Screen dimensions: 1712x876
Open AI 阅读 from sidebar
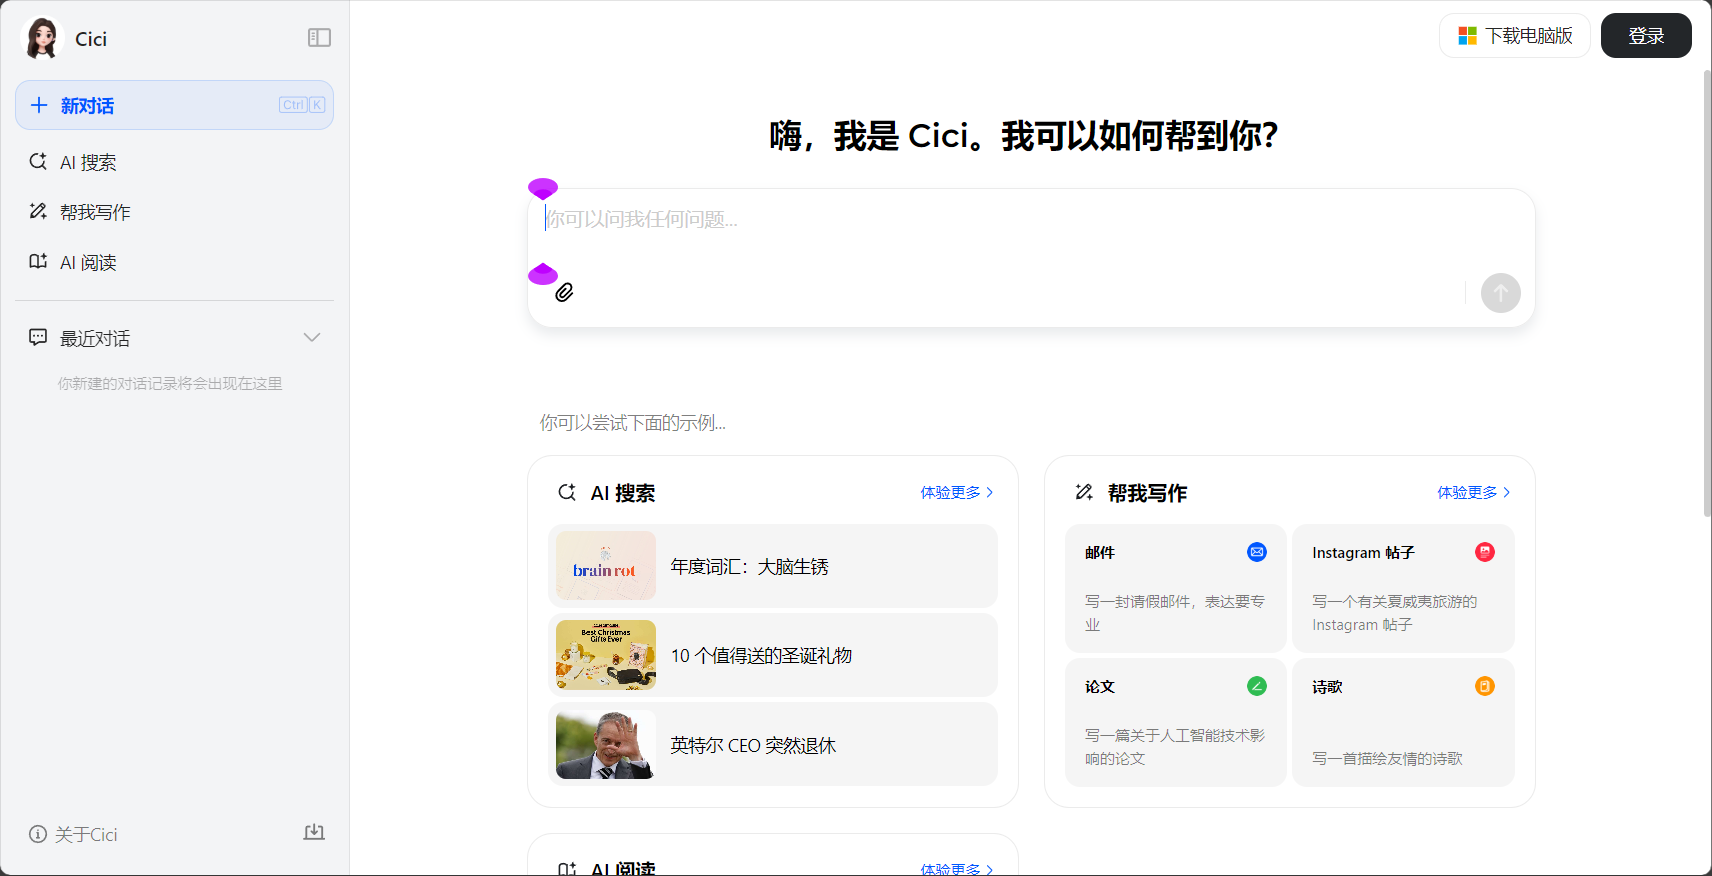174,262
